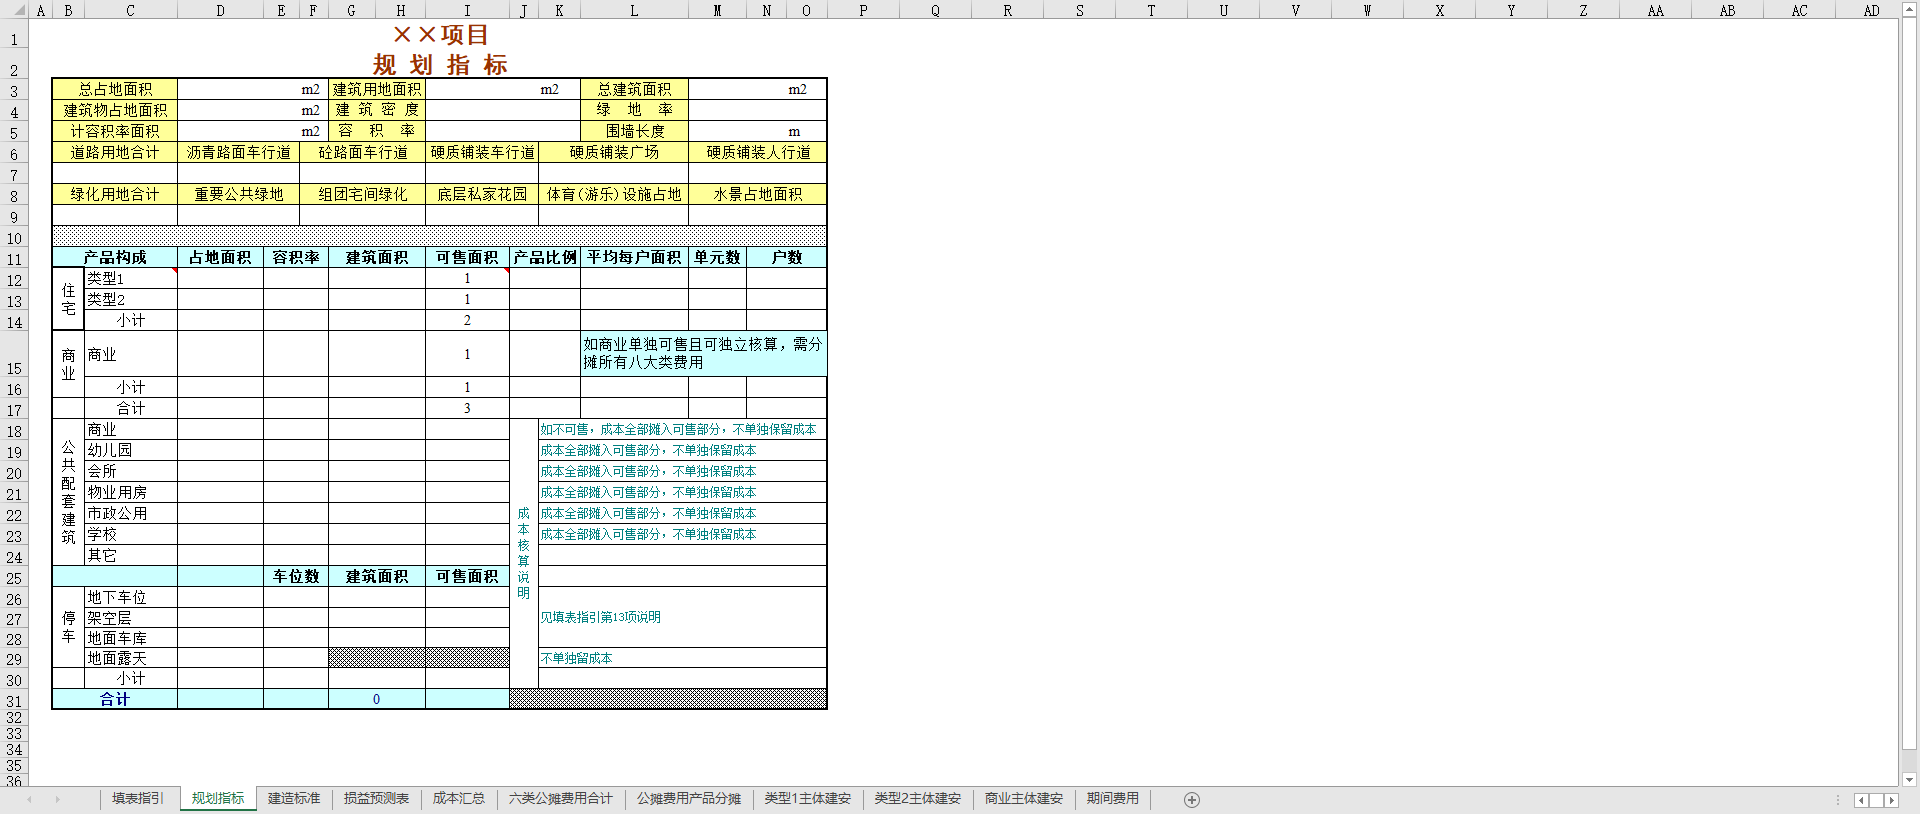Click the tab bar split handle dots

1838,800
